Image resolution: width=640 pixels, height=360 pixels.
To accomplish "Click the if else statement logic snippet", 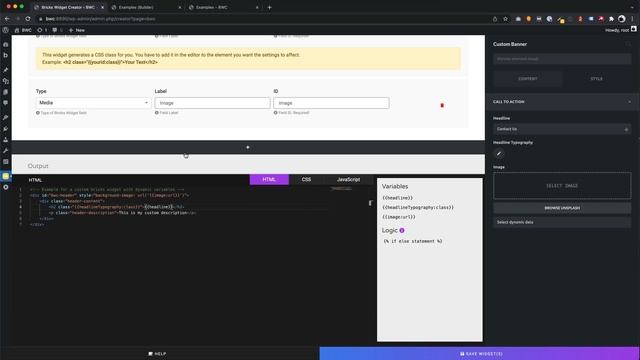I will click(413, 241).
